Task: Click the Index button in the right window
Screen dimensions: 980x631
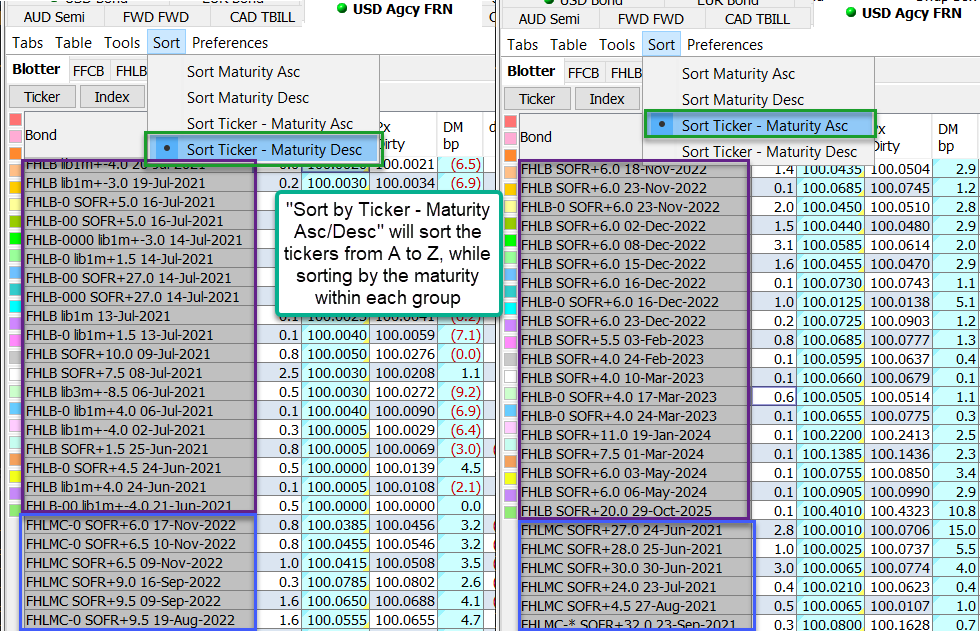Action: 607,99
